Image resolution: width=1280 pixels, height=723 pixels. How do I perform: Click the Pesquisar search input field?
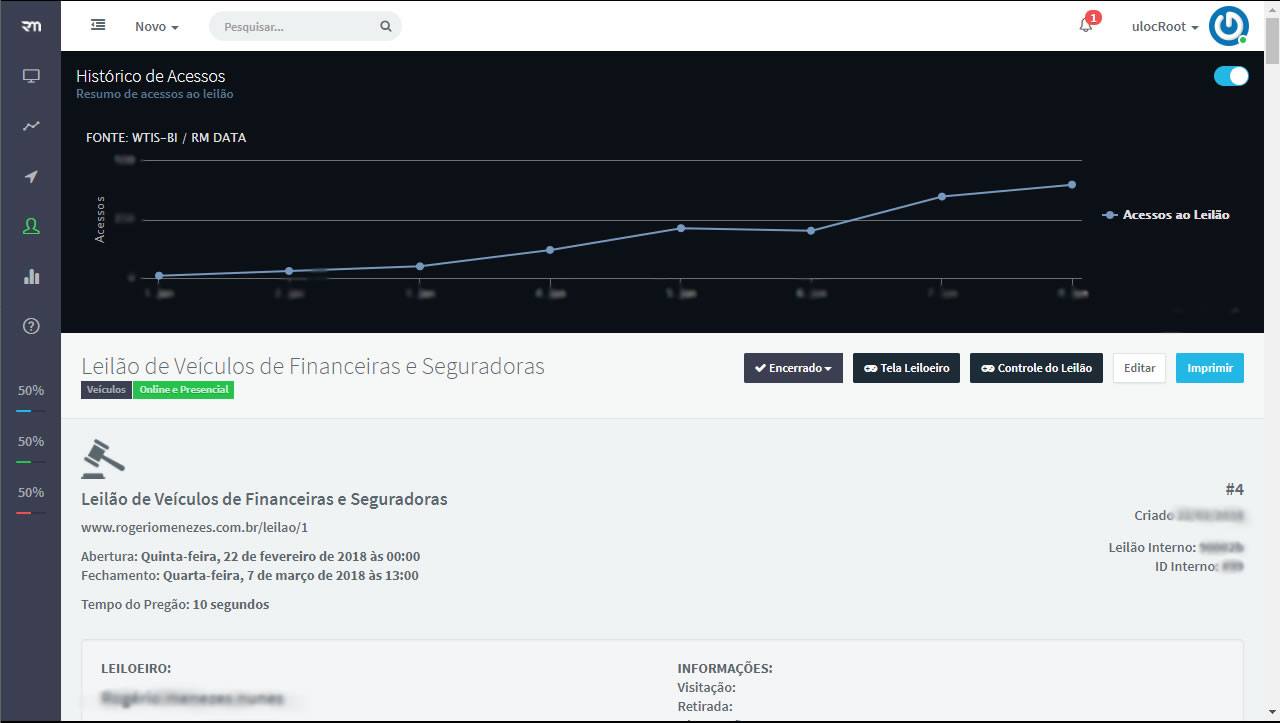pos(298,27)
